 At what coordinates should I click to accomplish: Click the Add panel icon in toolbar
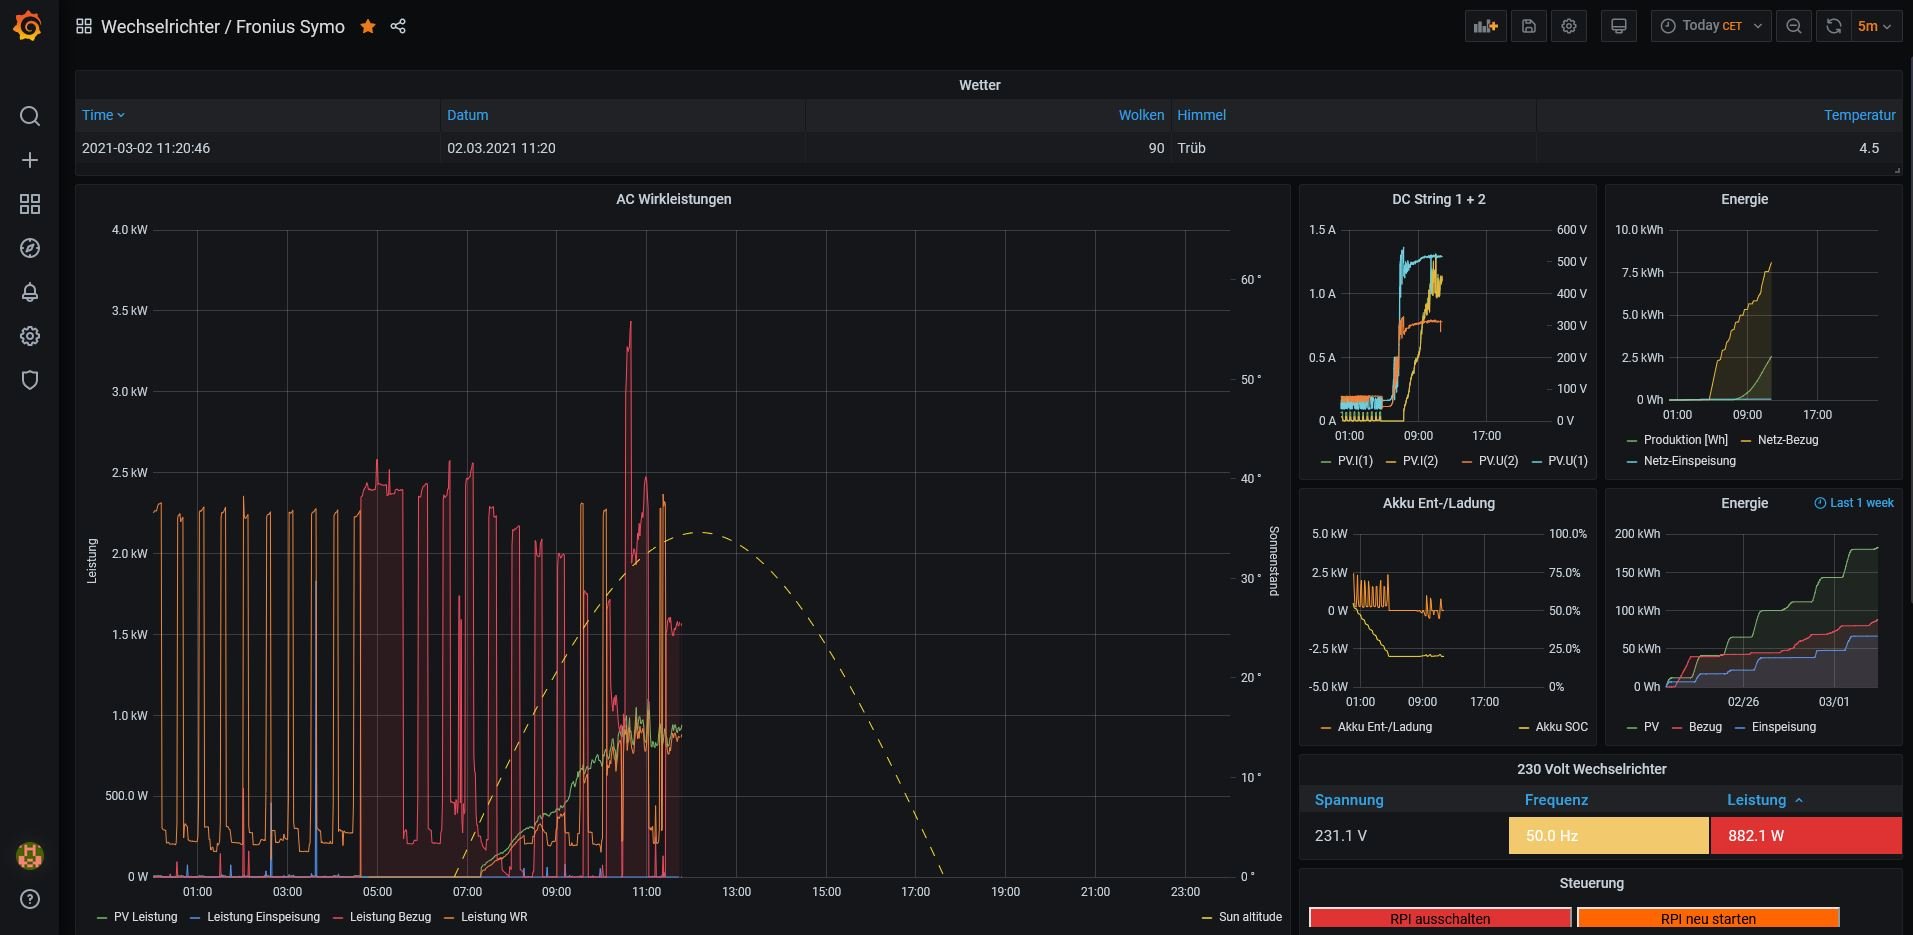point(1485,27)
